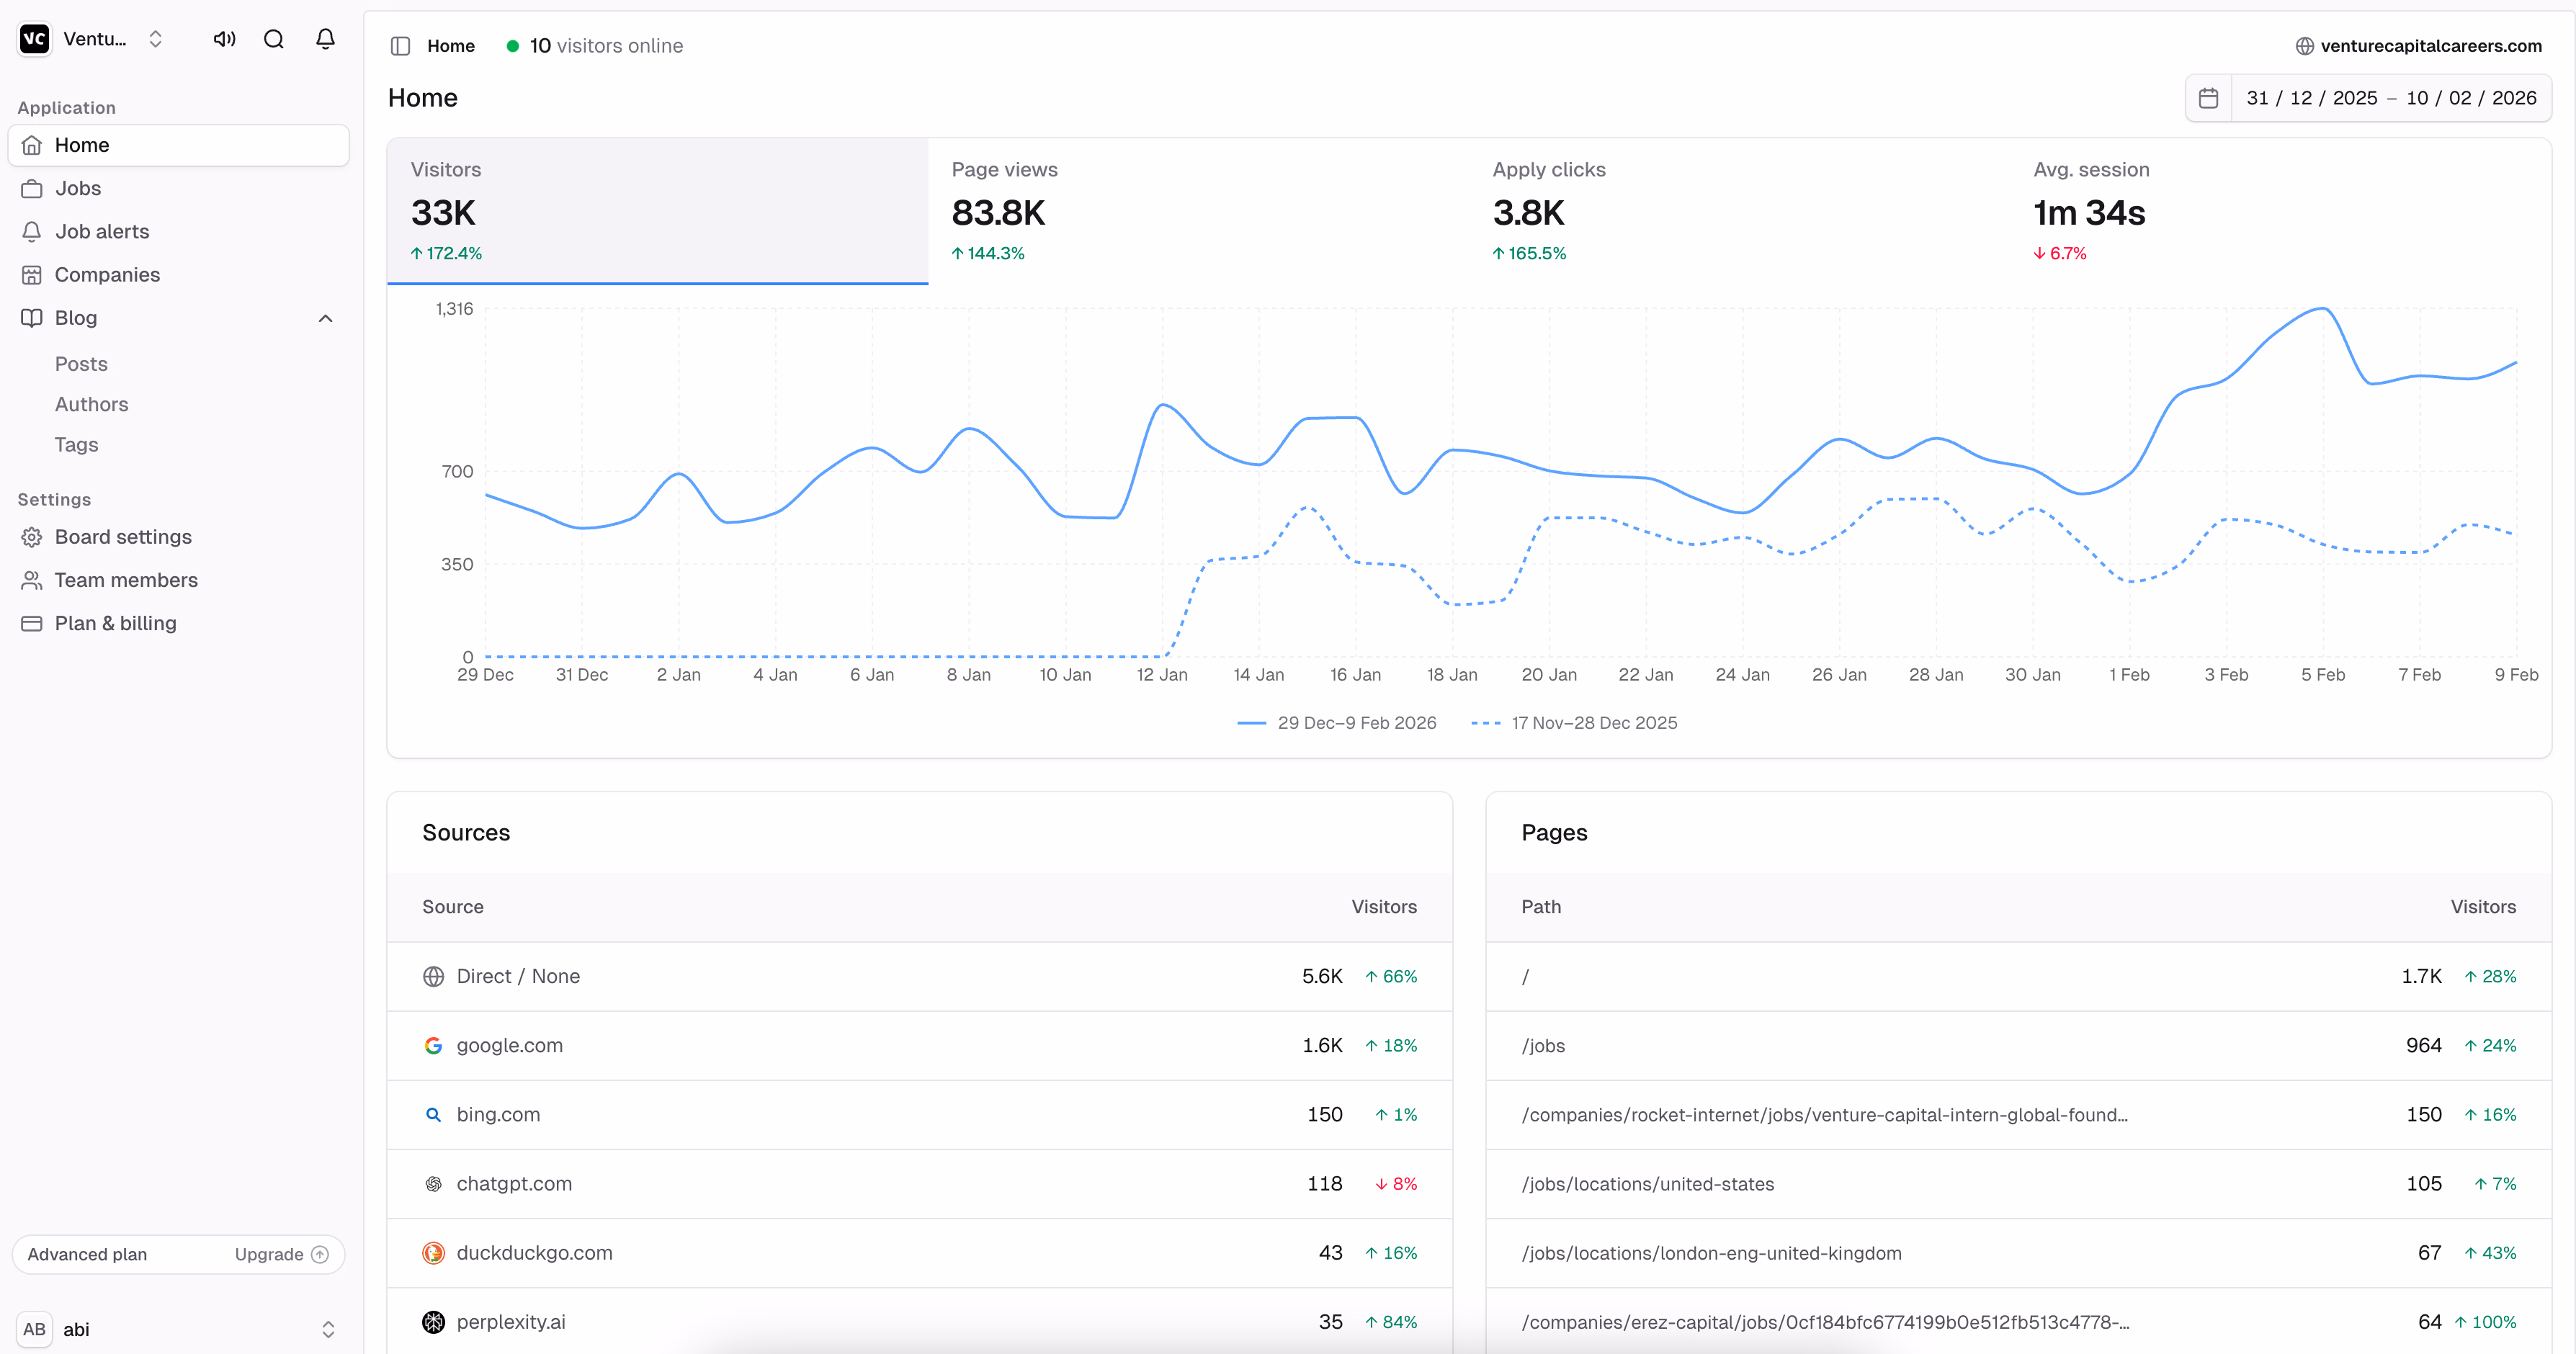Image resolution: width=2576 pixels, height=1354 pixels.
Task: Toggle the 17 Nov–28 Dec 2025 legend series
Action: click(x=1575, y=723)
